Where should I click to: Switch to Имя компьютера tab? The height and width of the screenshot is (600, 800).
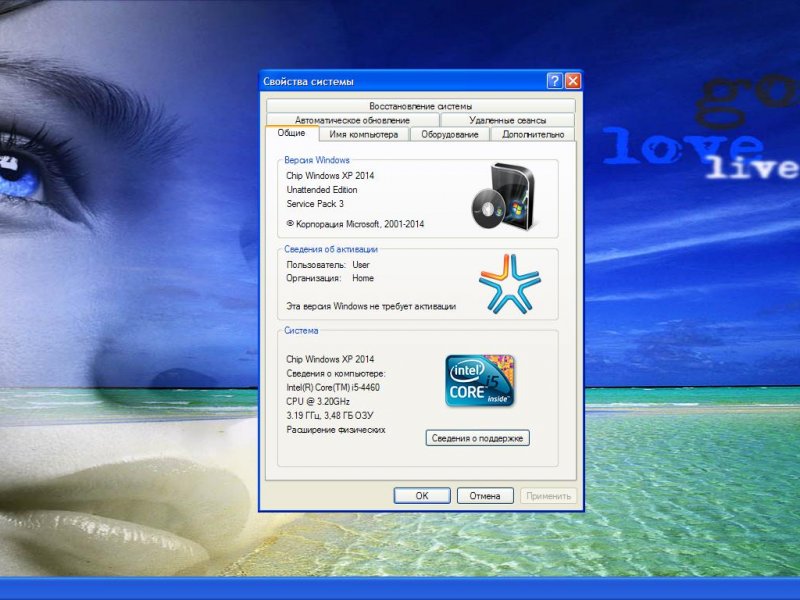pyautogui.click(x=364, y=134)
